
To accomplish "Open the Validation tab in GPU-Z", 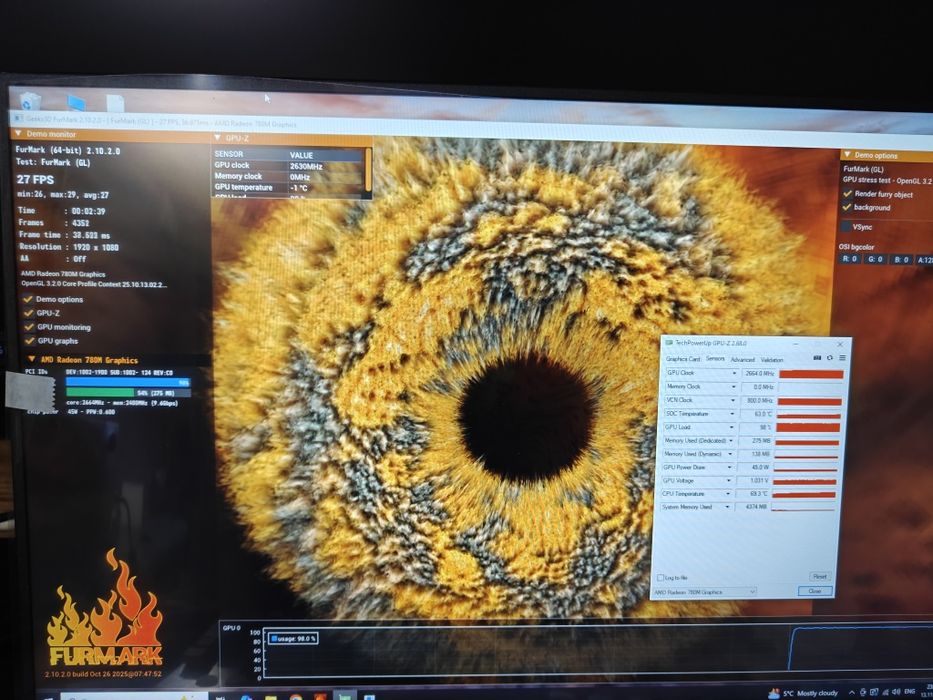I will click(x=772, y=360).
